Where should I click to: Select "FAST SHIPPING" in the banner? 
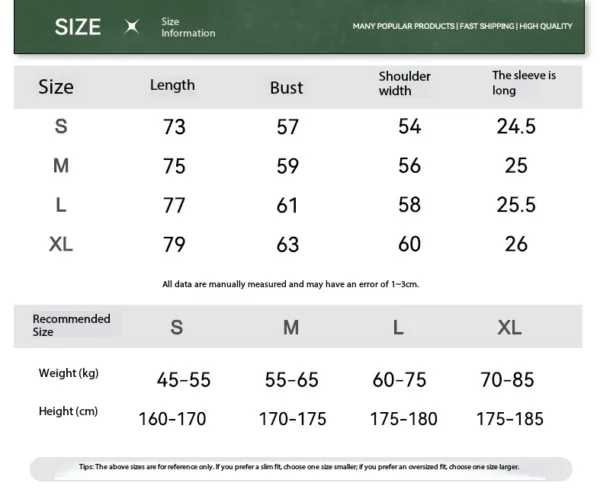(487, 25)
